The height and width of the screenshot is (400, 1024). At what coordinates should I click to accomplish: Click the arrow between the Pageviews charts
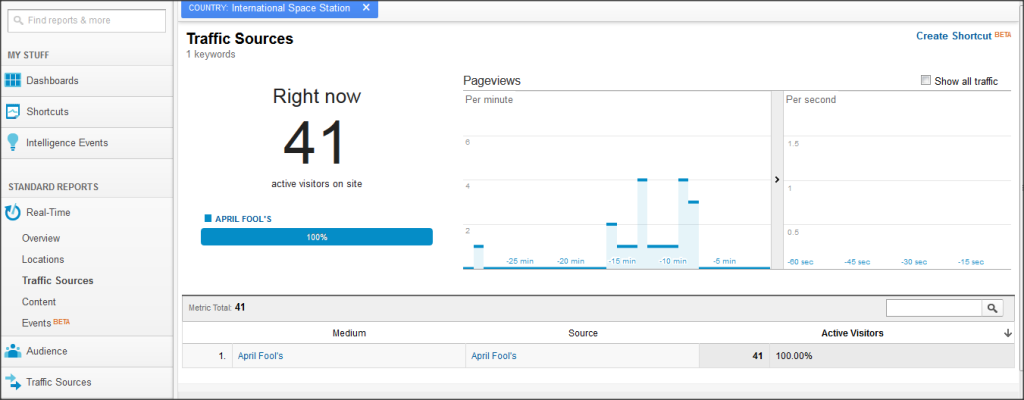pos(777,179)
